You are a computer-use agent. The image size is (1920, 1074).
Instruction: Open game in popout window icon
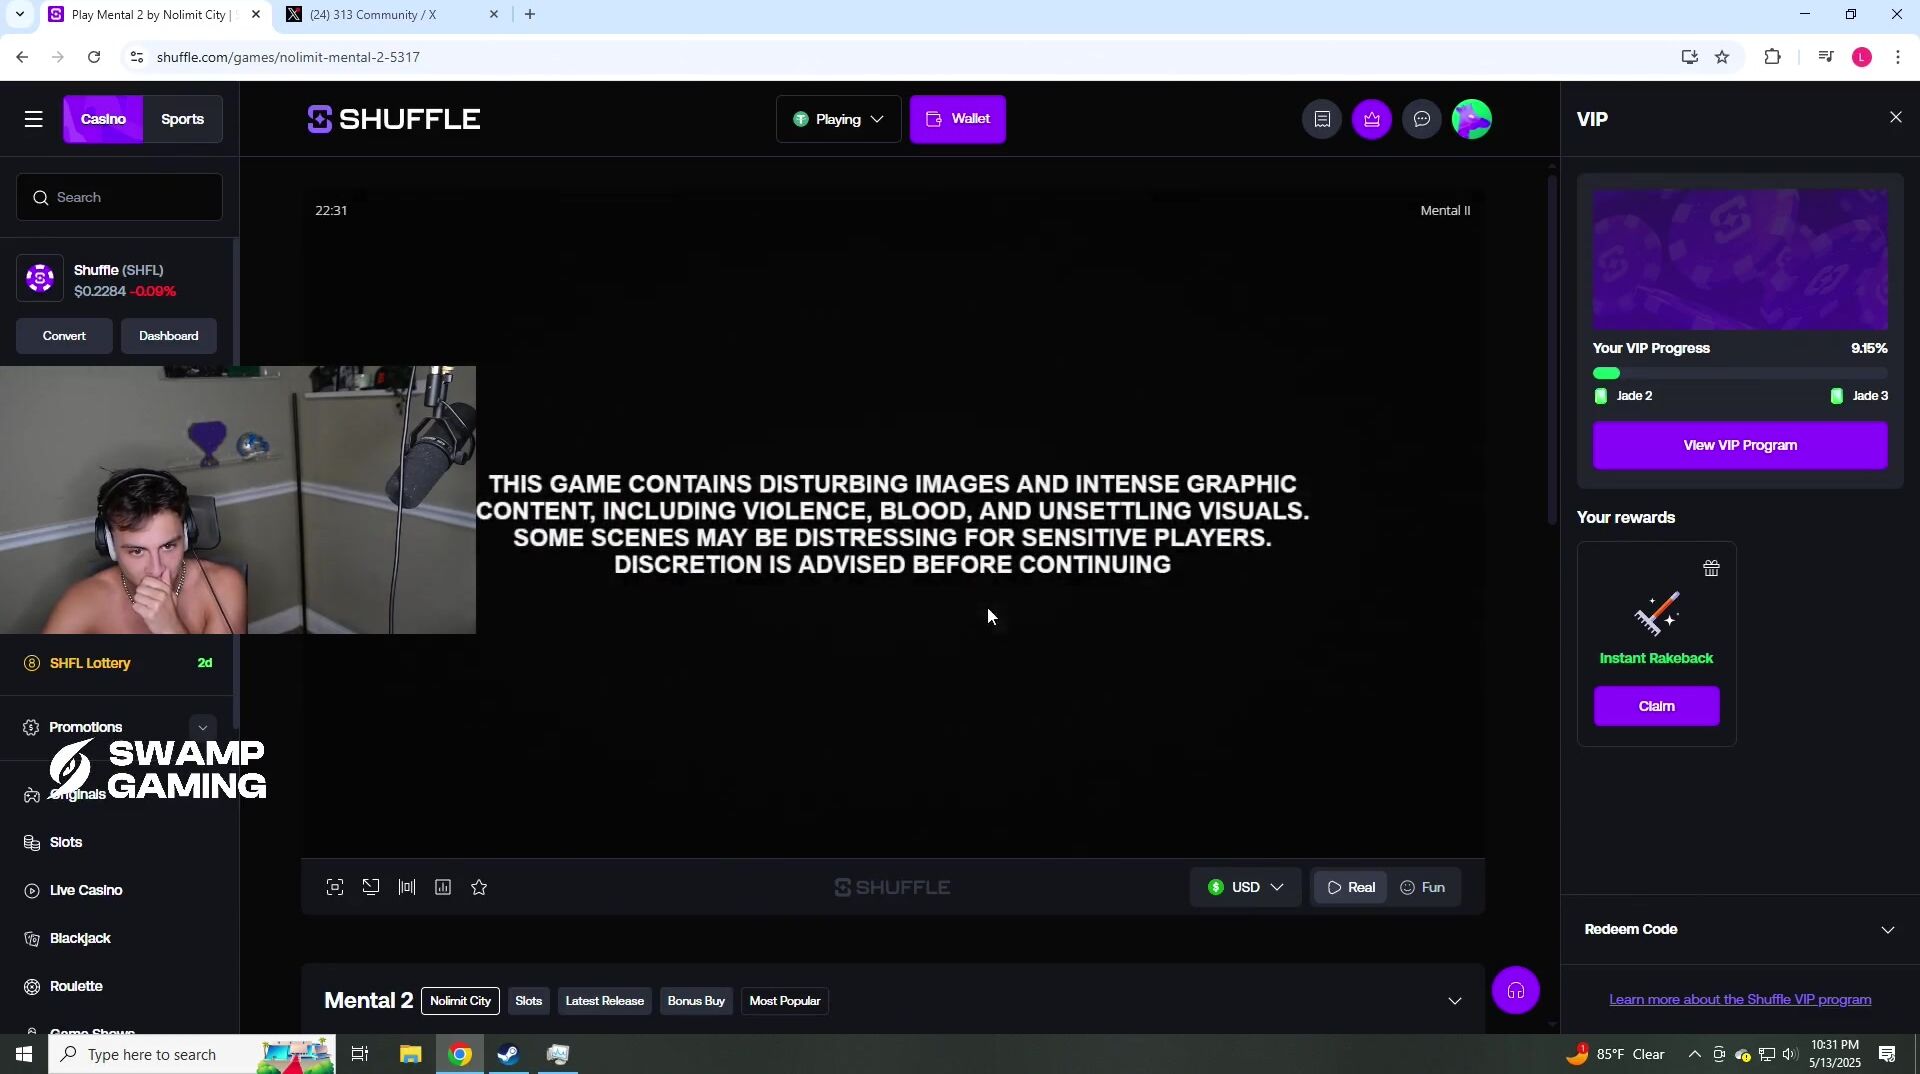(371, 888)
